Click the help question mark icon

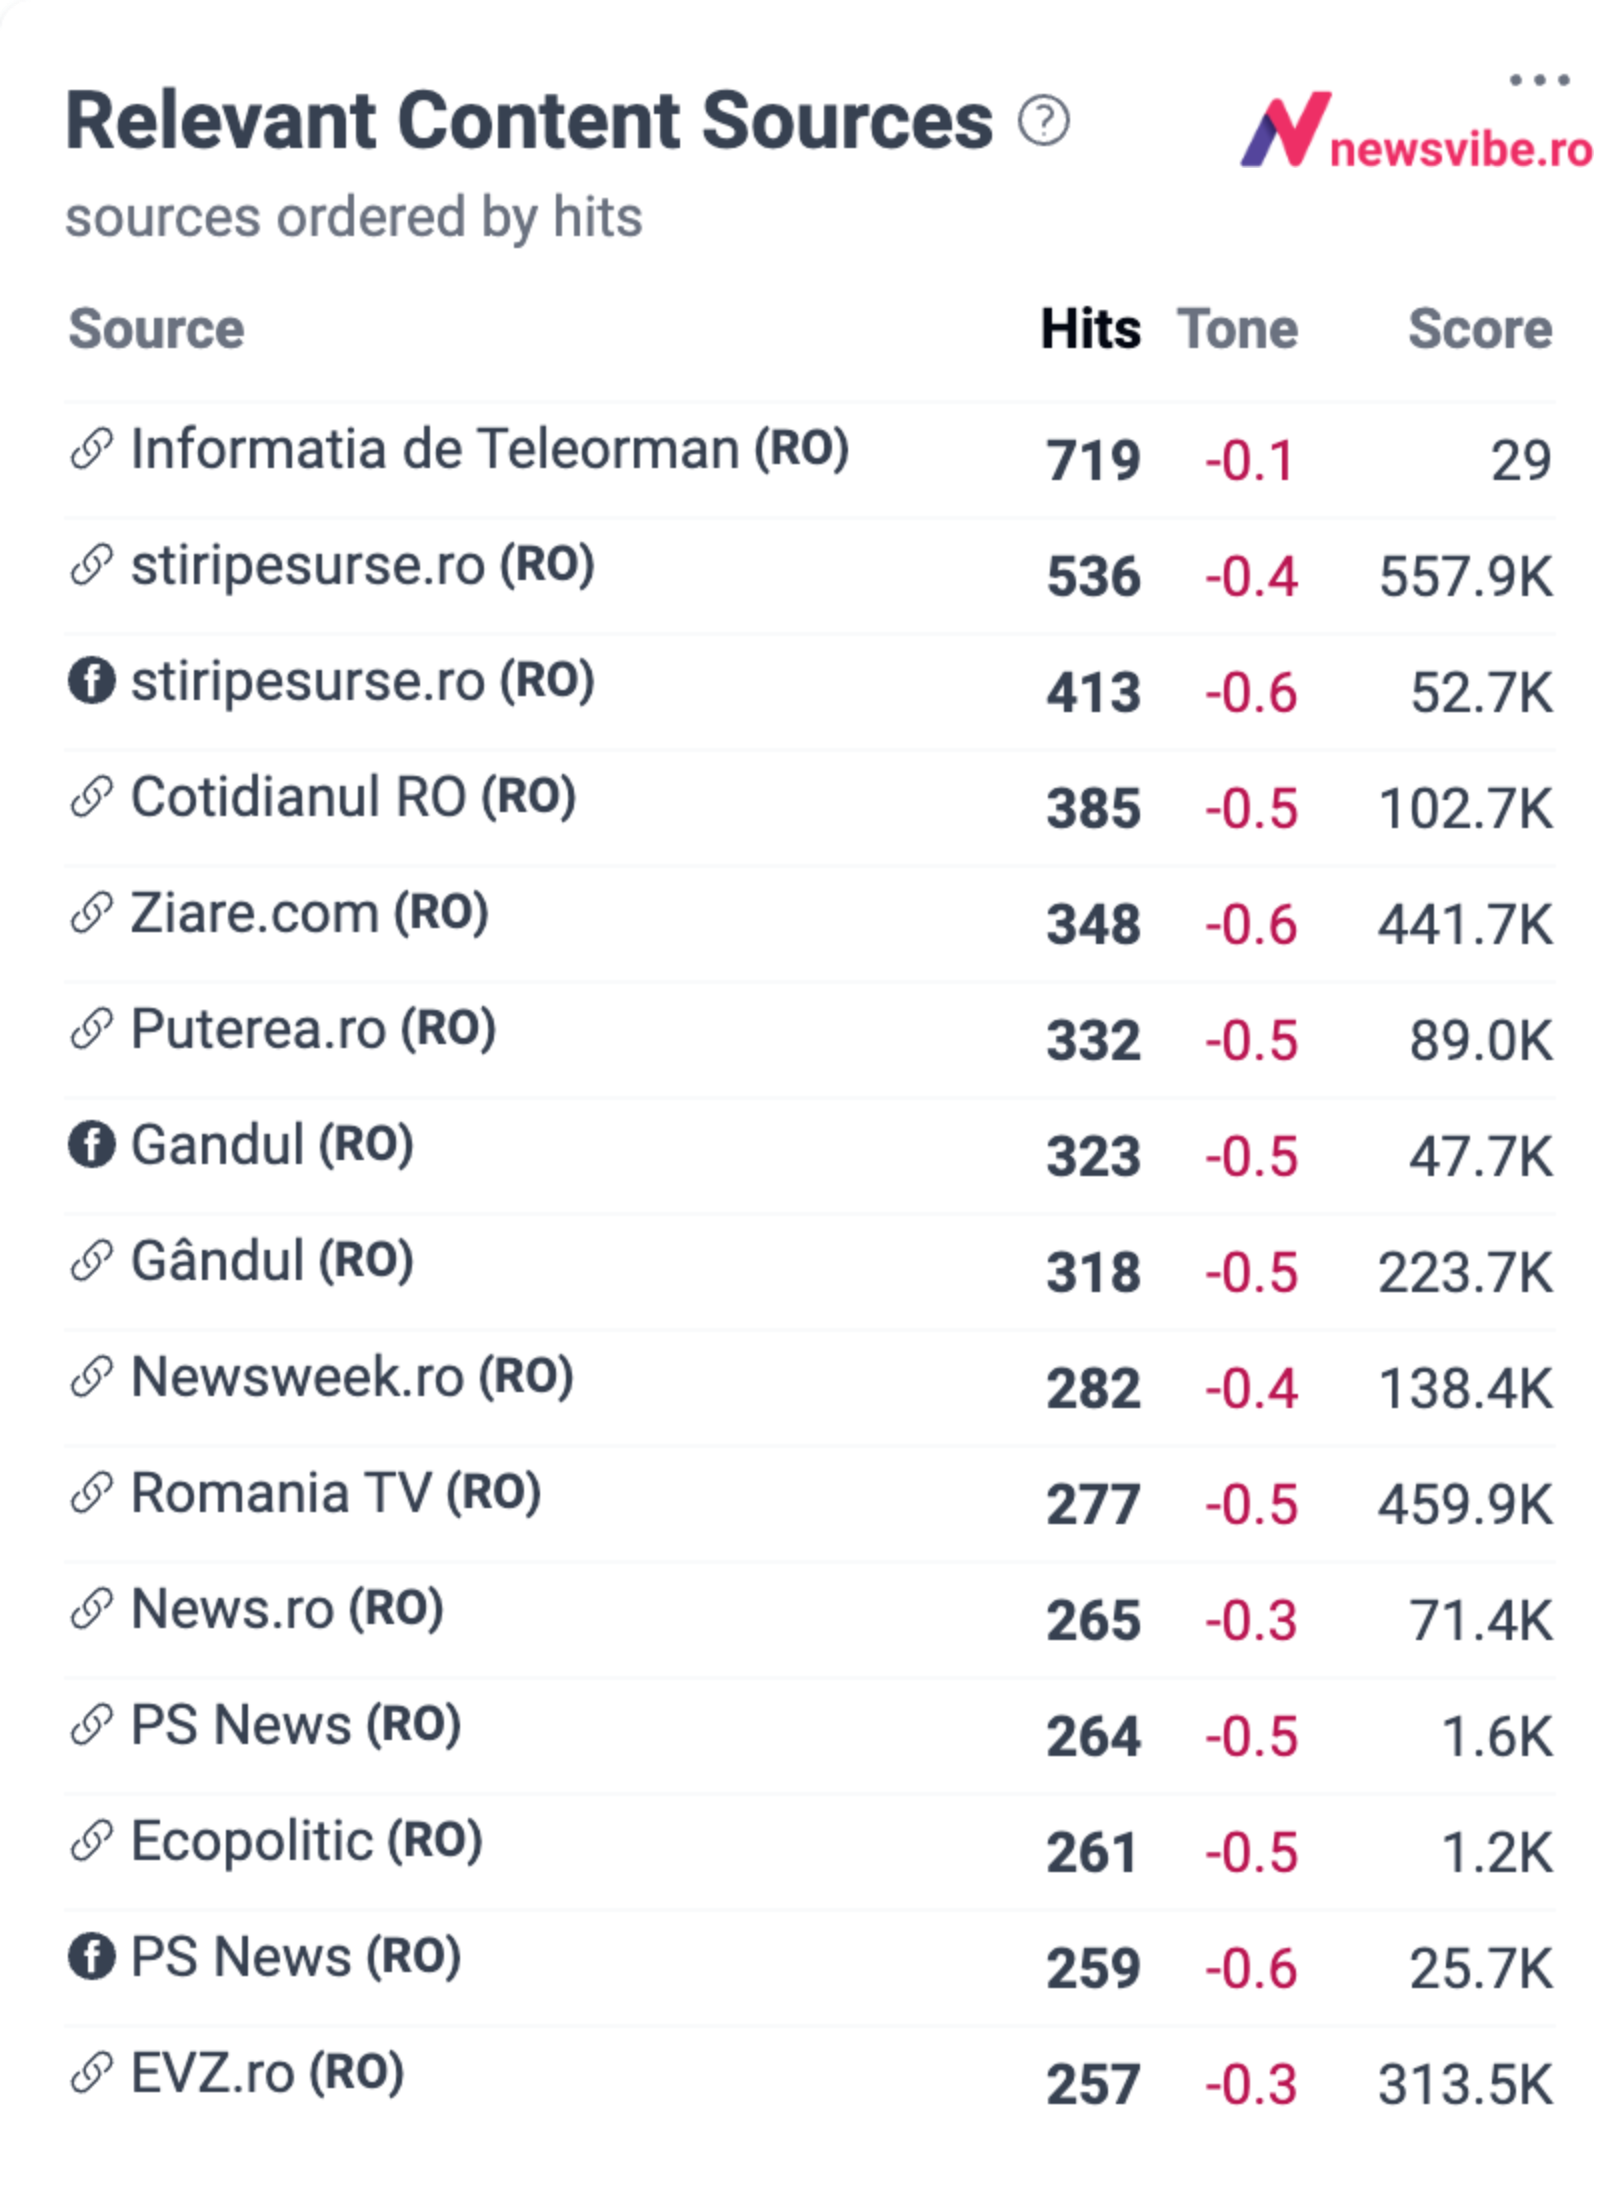pos(1044,121)
